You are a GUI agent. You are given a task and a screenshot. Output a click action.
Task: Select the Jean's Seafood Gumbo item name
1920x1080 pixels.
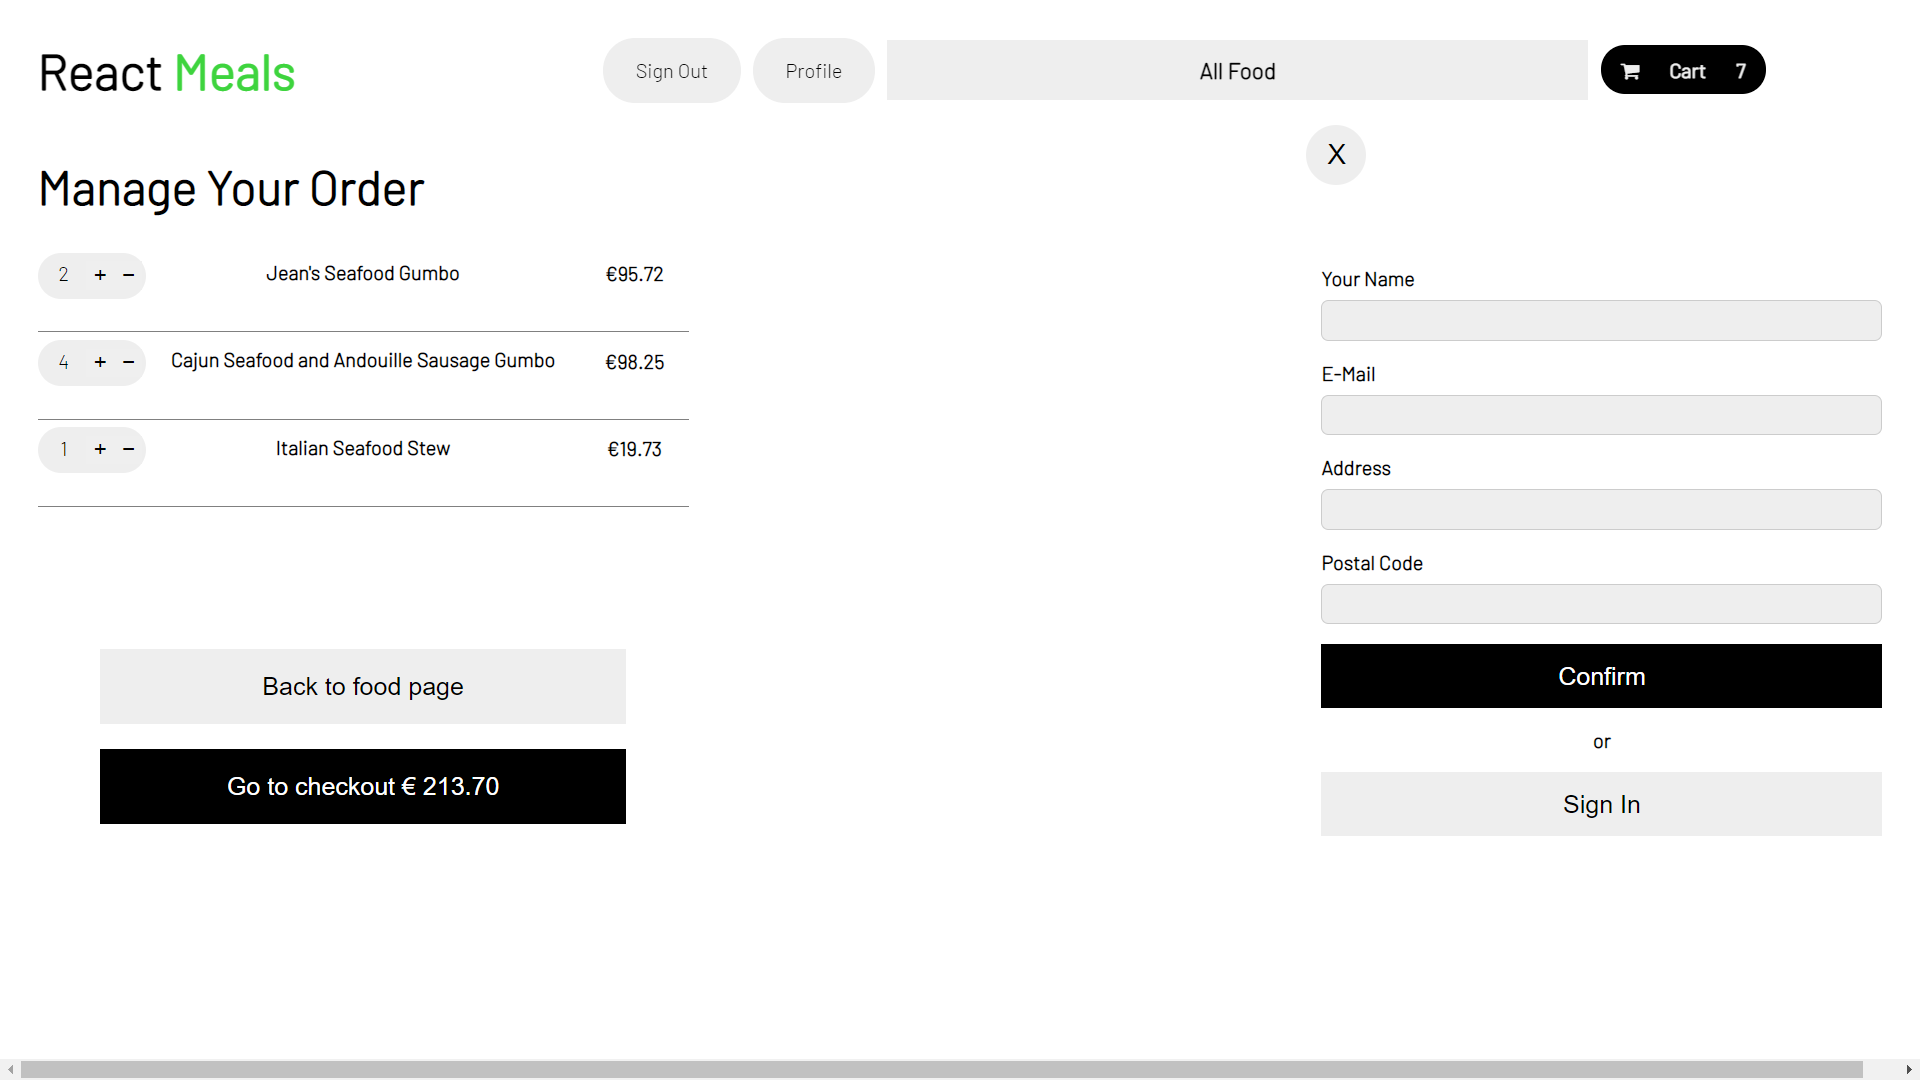[x=363, y=274]
